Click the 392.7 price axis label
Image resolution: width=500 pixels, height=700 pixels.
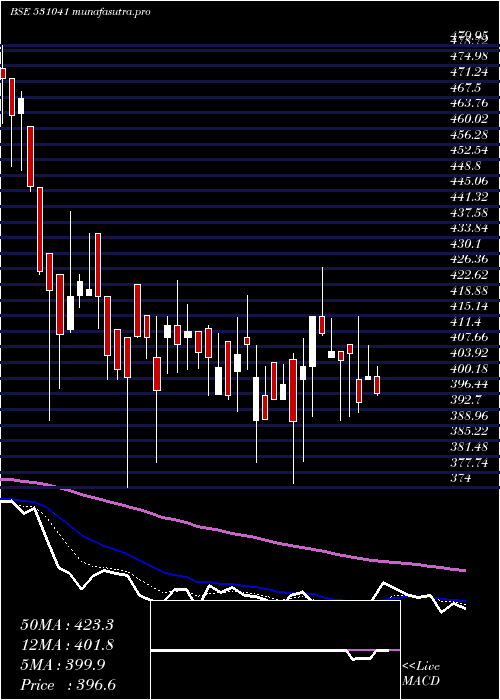coord(466,399)
